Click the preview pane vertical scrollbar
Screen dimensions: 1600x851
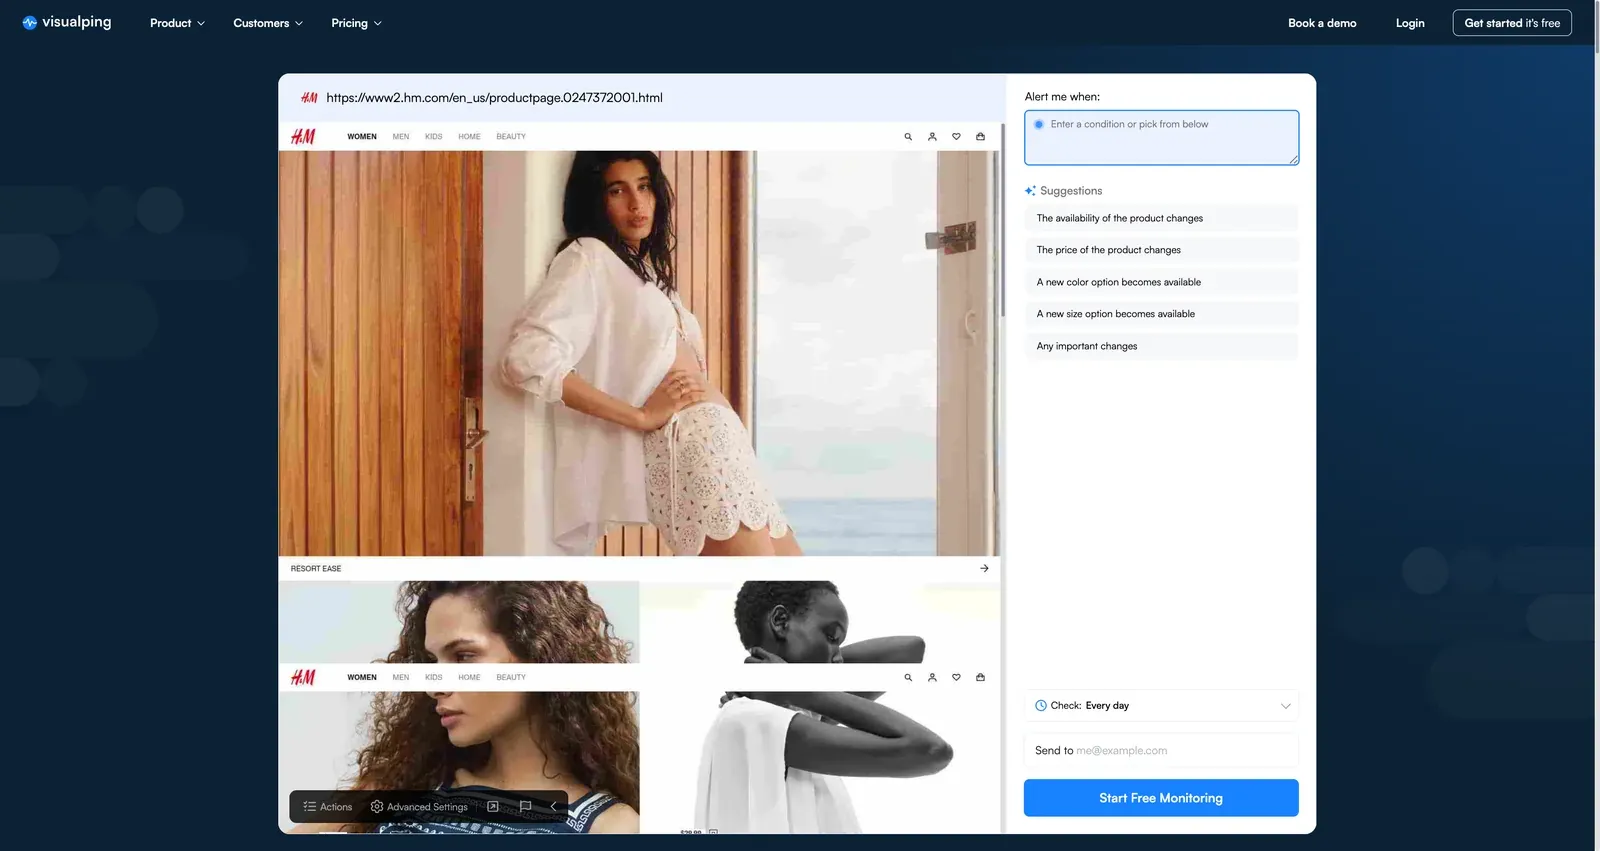1002,220
